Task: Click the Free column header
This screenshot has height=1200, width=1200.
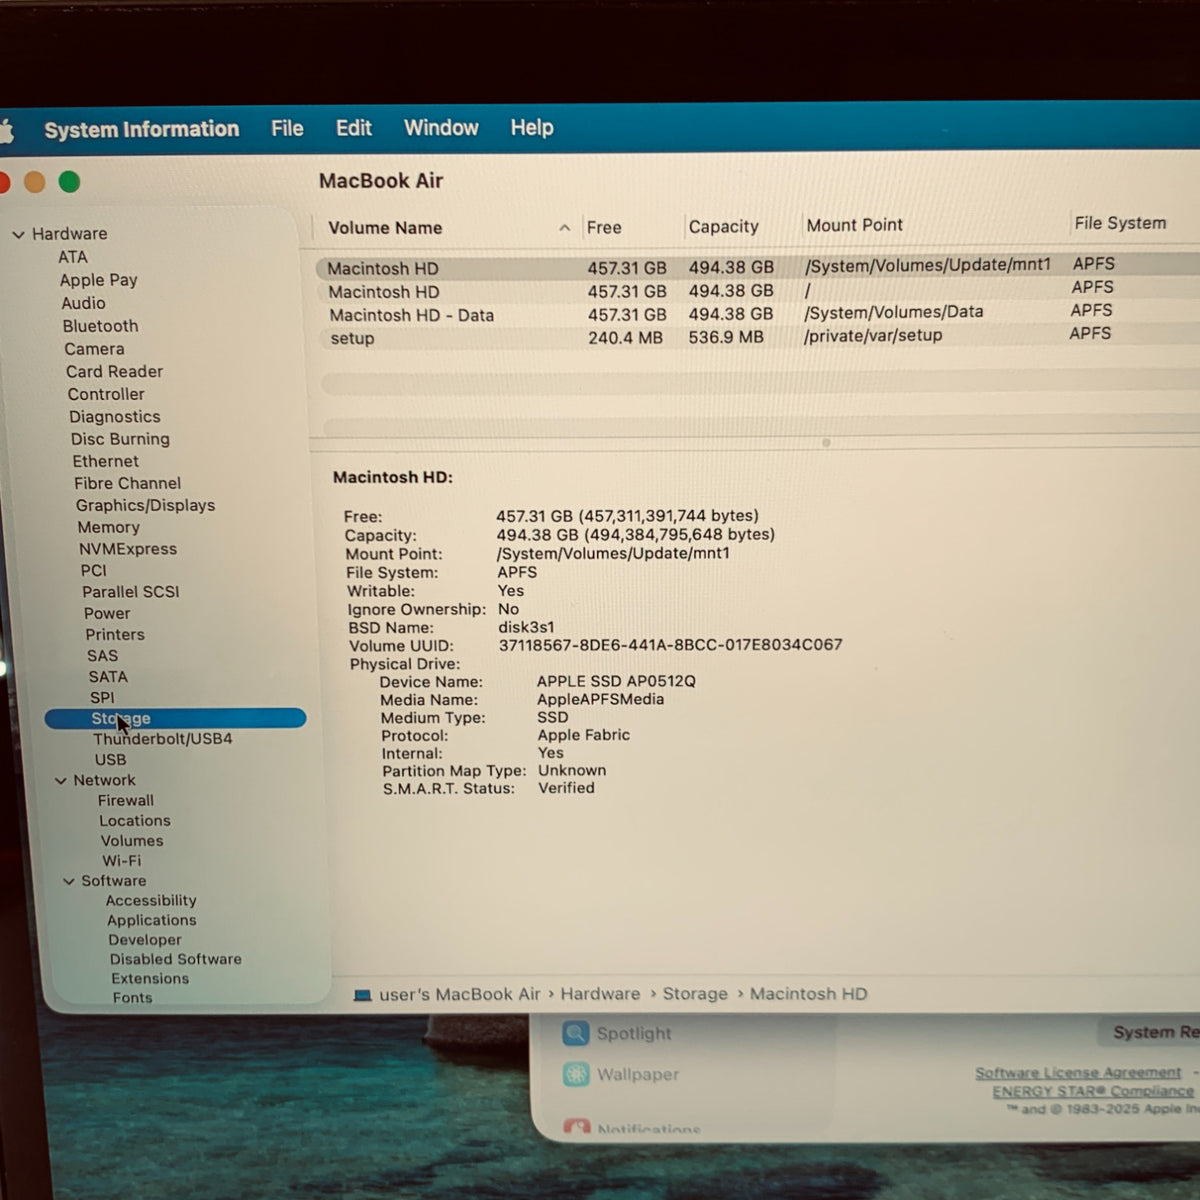Action: (604, 228)
